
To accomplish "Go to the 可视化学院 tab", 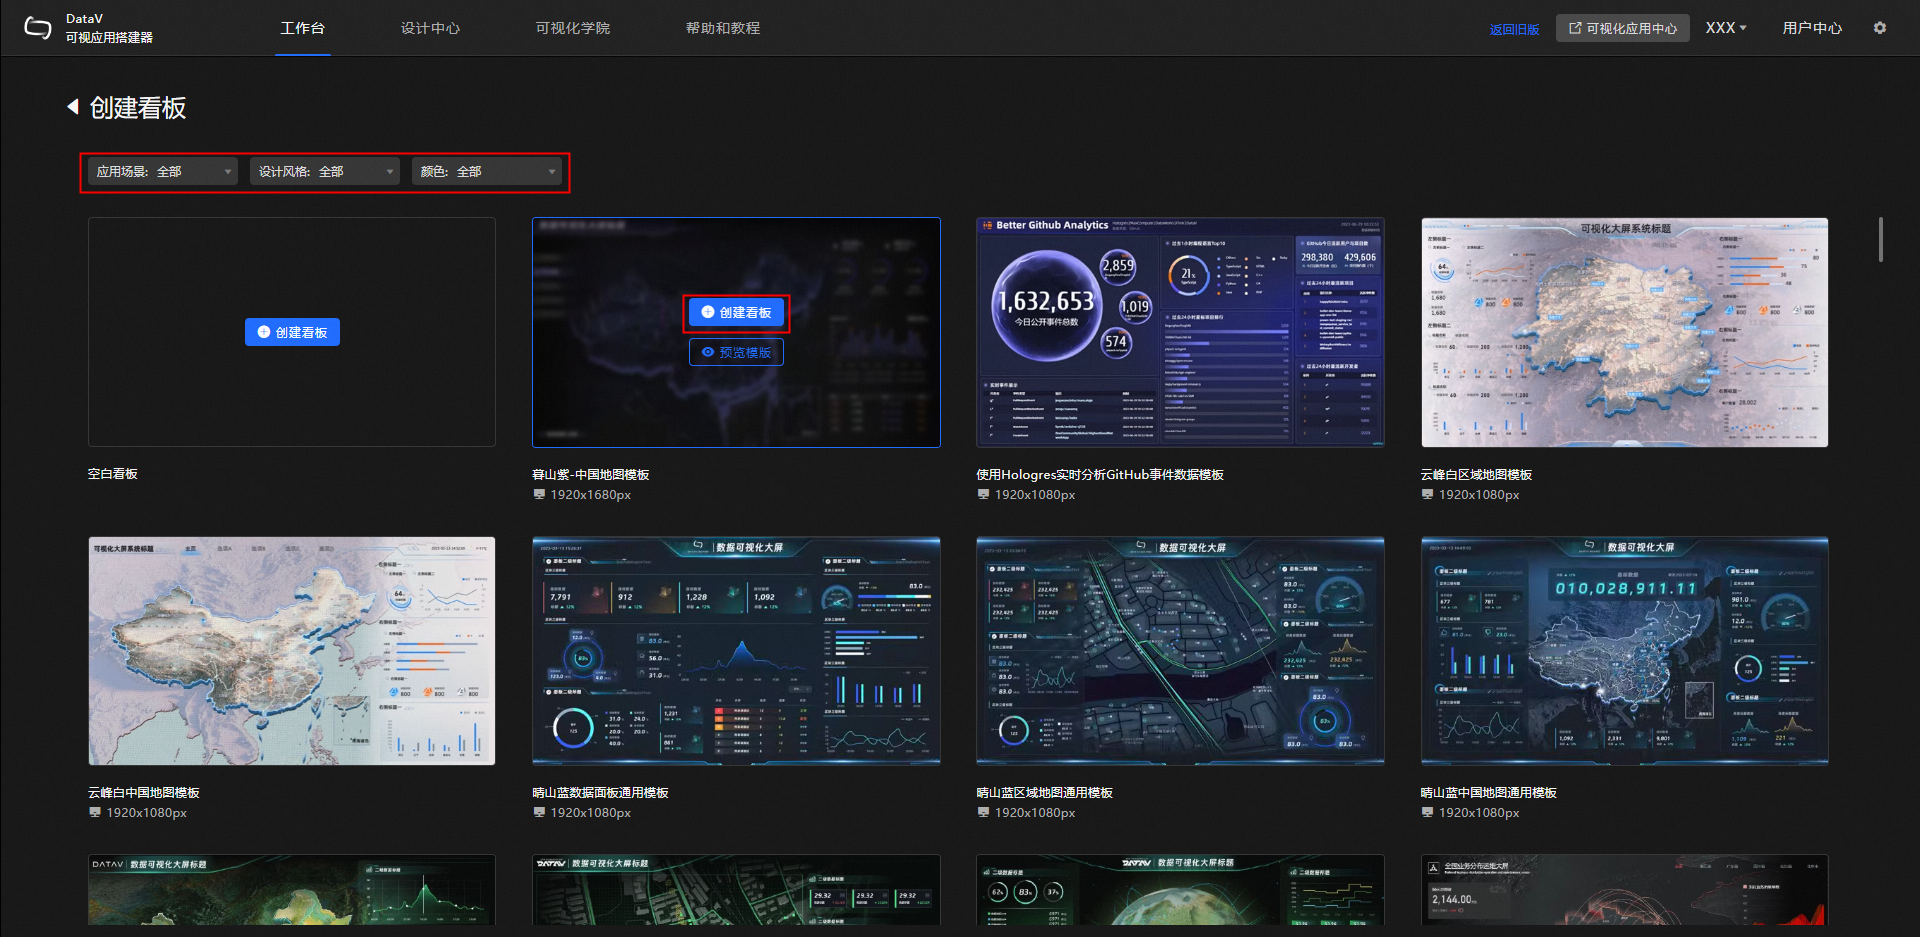I will click(572, 28).
